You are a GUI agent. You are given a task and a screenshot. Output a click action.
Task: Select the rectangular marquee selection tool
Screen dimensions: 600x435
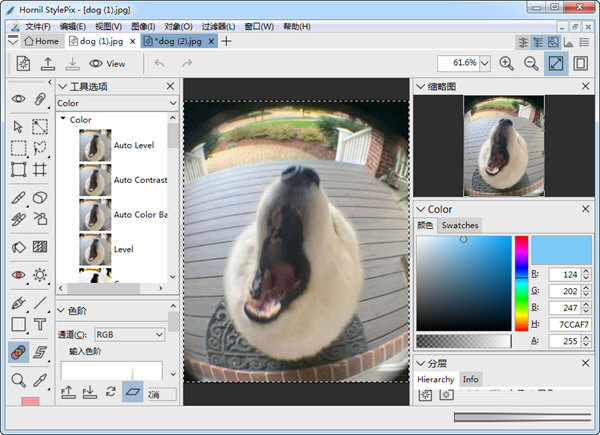click(18, 148)
